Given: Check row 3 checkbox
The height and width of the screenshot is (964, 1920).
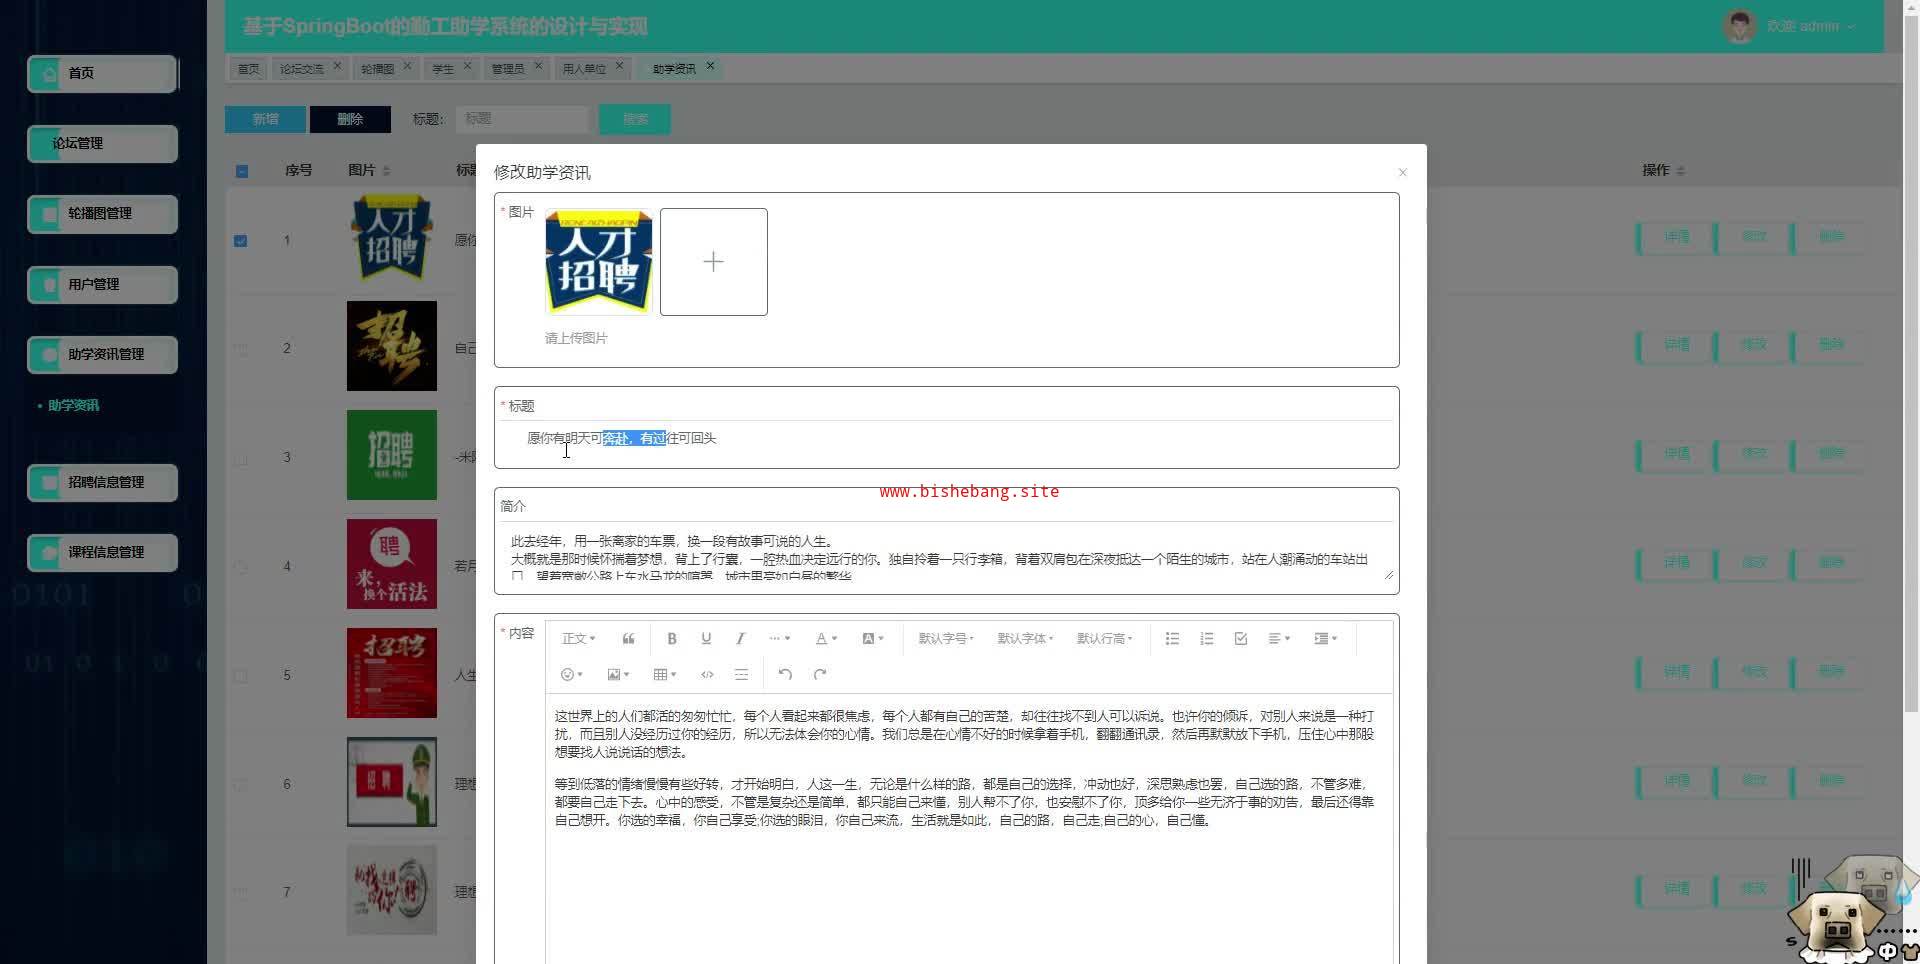Looking at the screenshot, I should pos(240,459).
